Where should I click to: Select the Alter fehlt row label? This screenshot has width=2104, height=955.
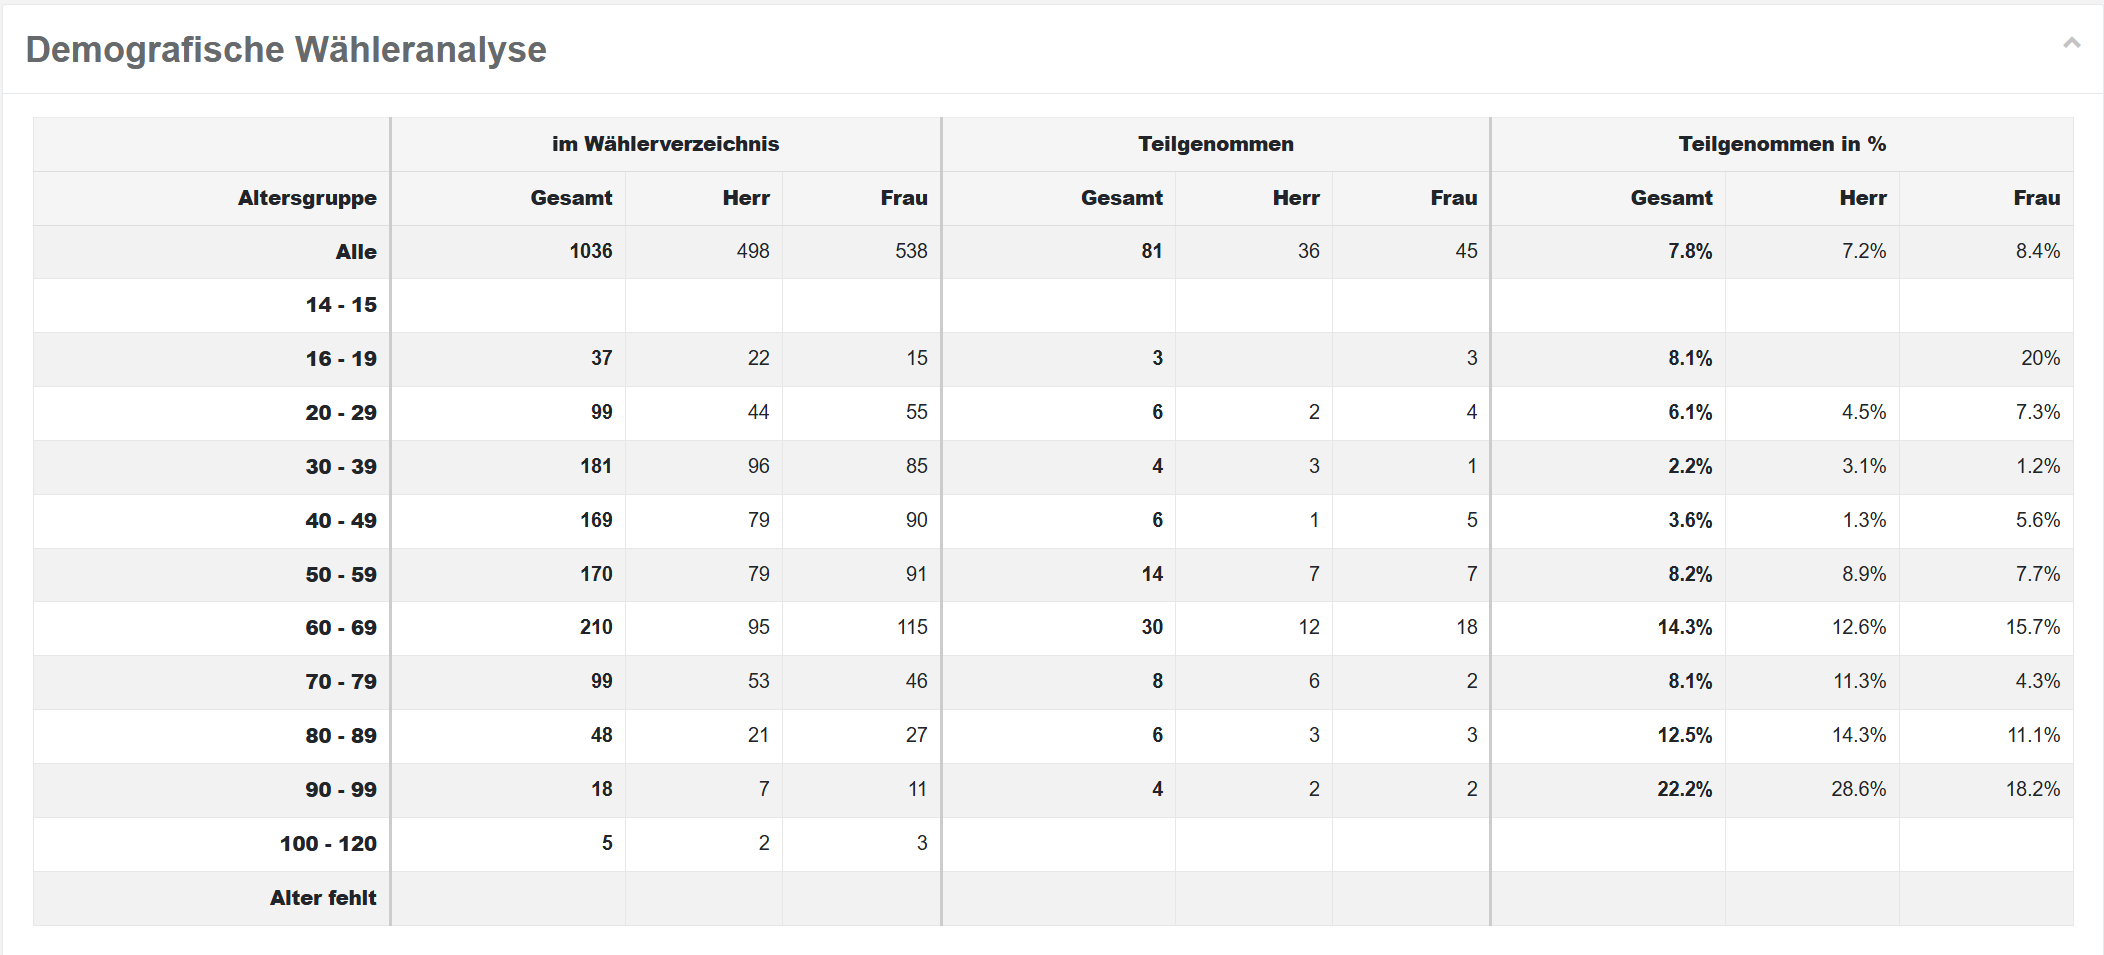point(323,898)
